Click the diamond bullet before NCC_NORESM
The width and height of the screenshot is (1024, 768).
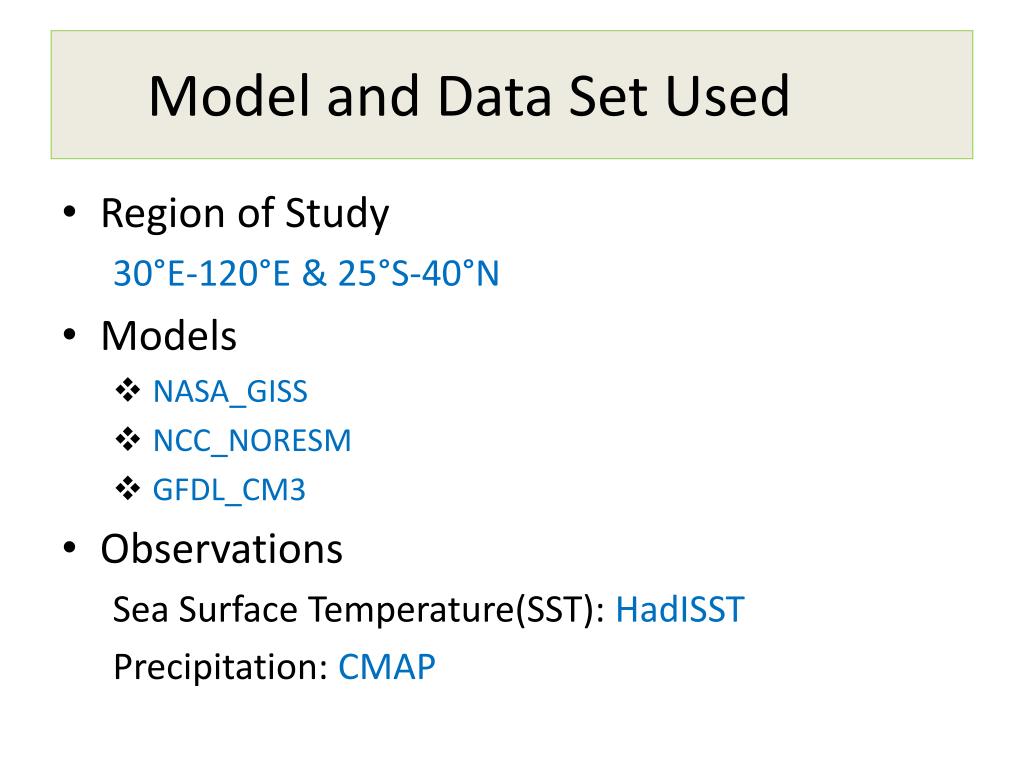coord(127,440)
